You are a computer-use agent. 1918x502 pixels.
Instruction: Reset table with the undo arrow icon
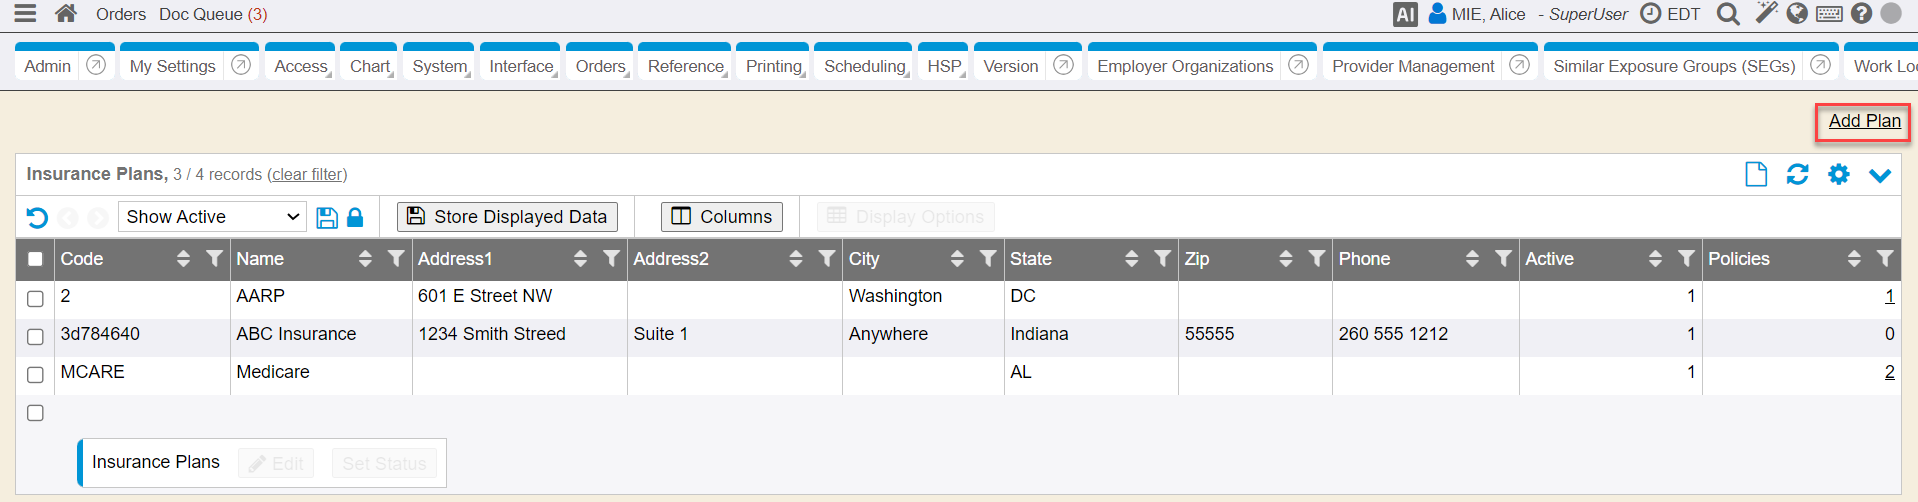(x=37, y=218)
